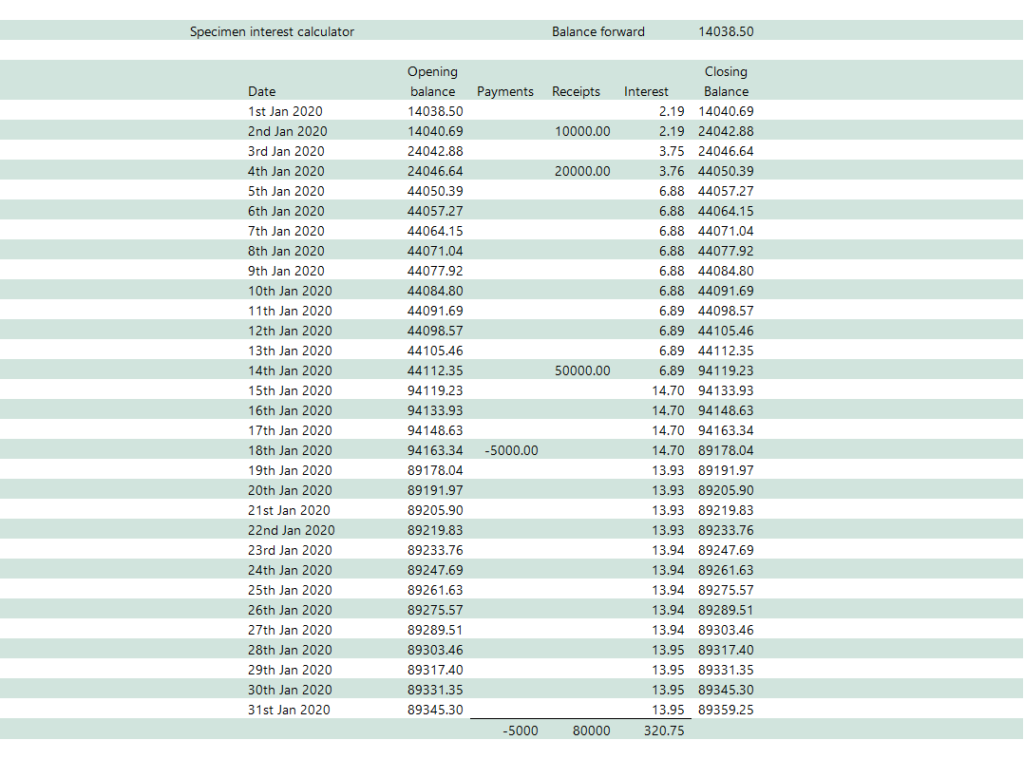The image size is (1024, 759).
Task: Select the 'Balance forward' label cell
Action: pyautogui.click(x=598, y=31)
